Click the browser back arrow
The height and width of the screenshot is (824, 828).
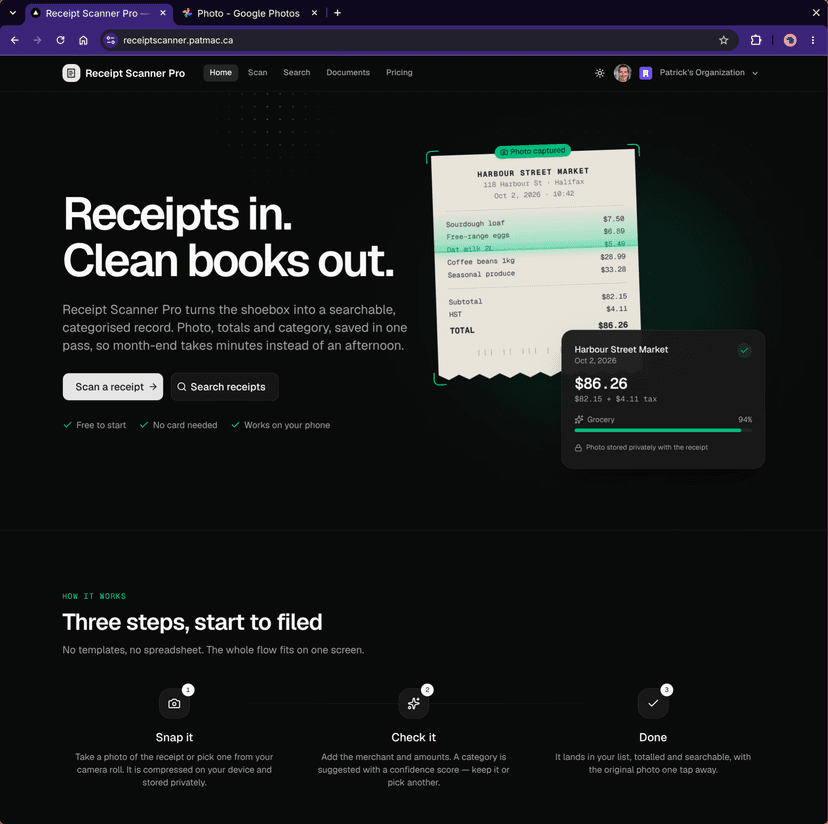pyautogui.click(x=15, y=40)
